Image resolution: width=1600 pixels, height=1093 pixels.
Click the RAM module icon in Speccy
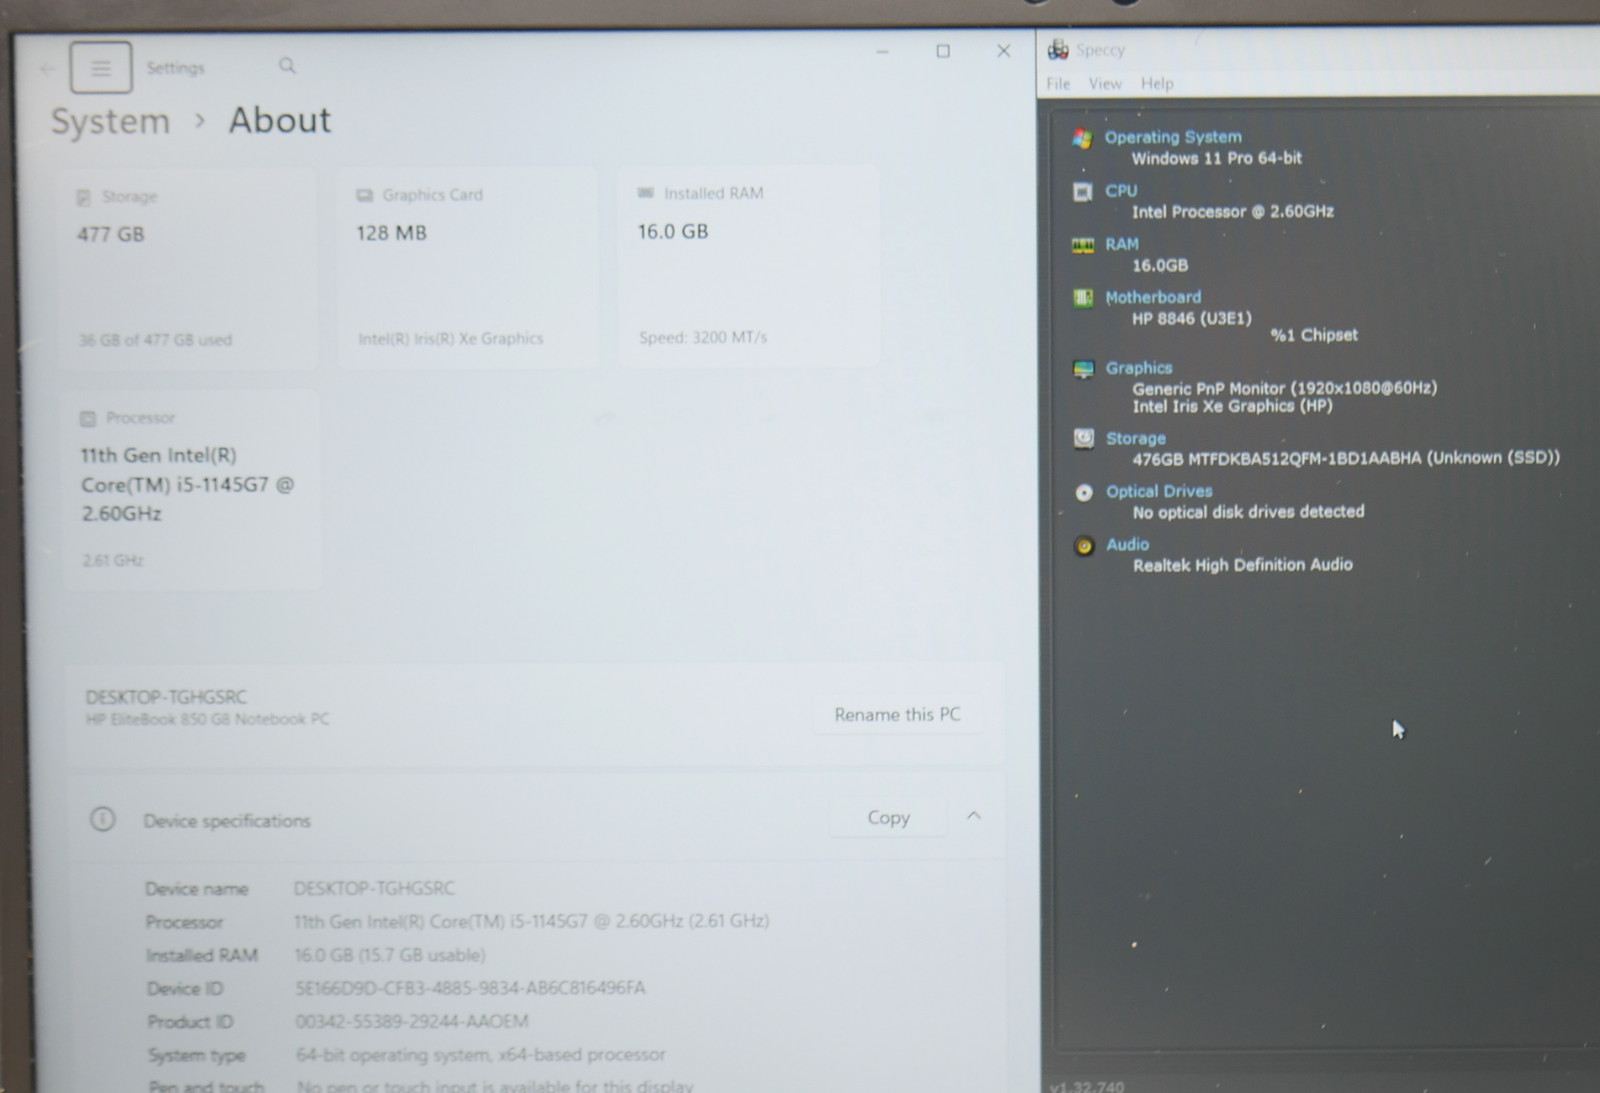(x=1083, y=245)
